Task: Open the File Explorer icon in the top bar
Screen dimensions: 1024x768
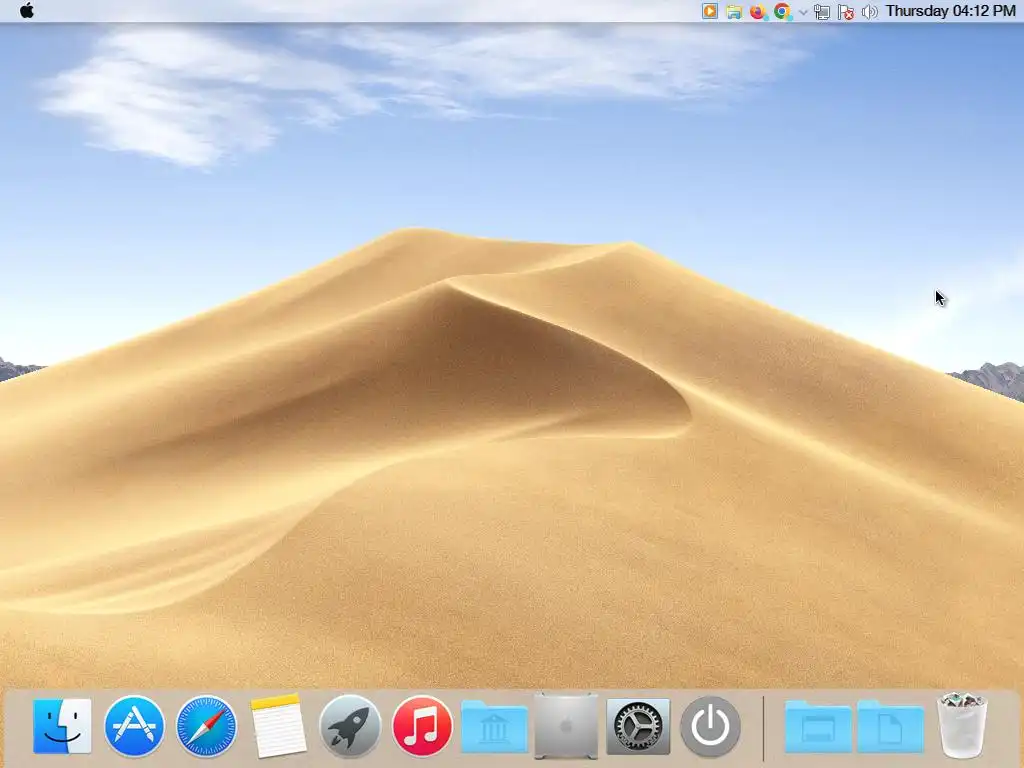Action: click(734, 12)
